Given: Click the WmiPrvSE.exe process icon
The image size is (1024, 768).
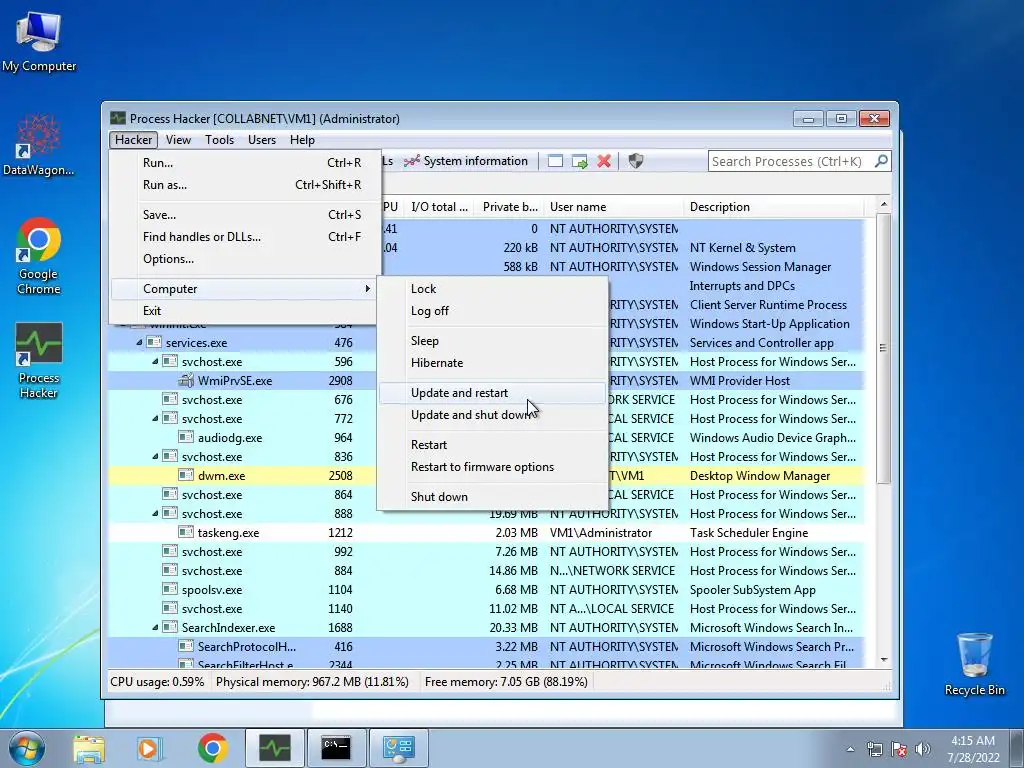Looking at the screenshot, I should 186,380.
